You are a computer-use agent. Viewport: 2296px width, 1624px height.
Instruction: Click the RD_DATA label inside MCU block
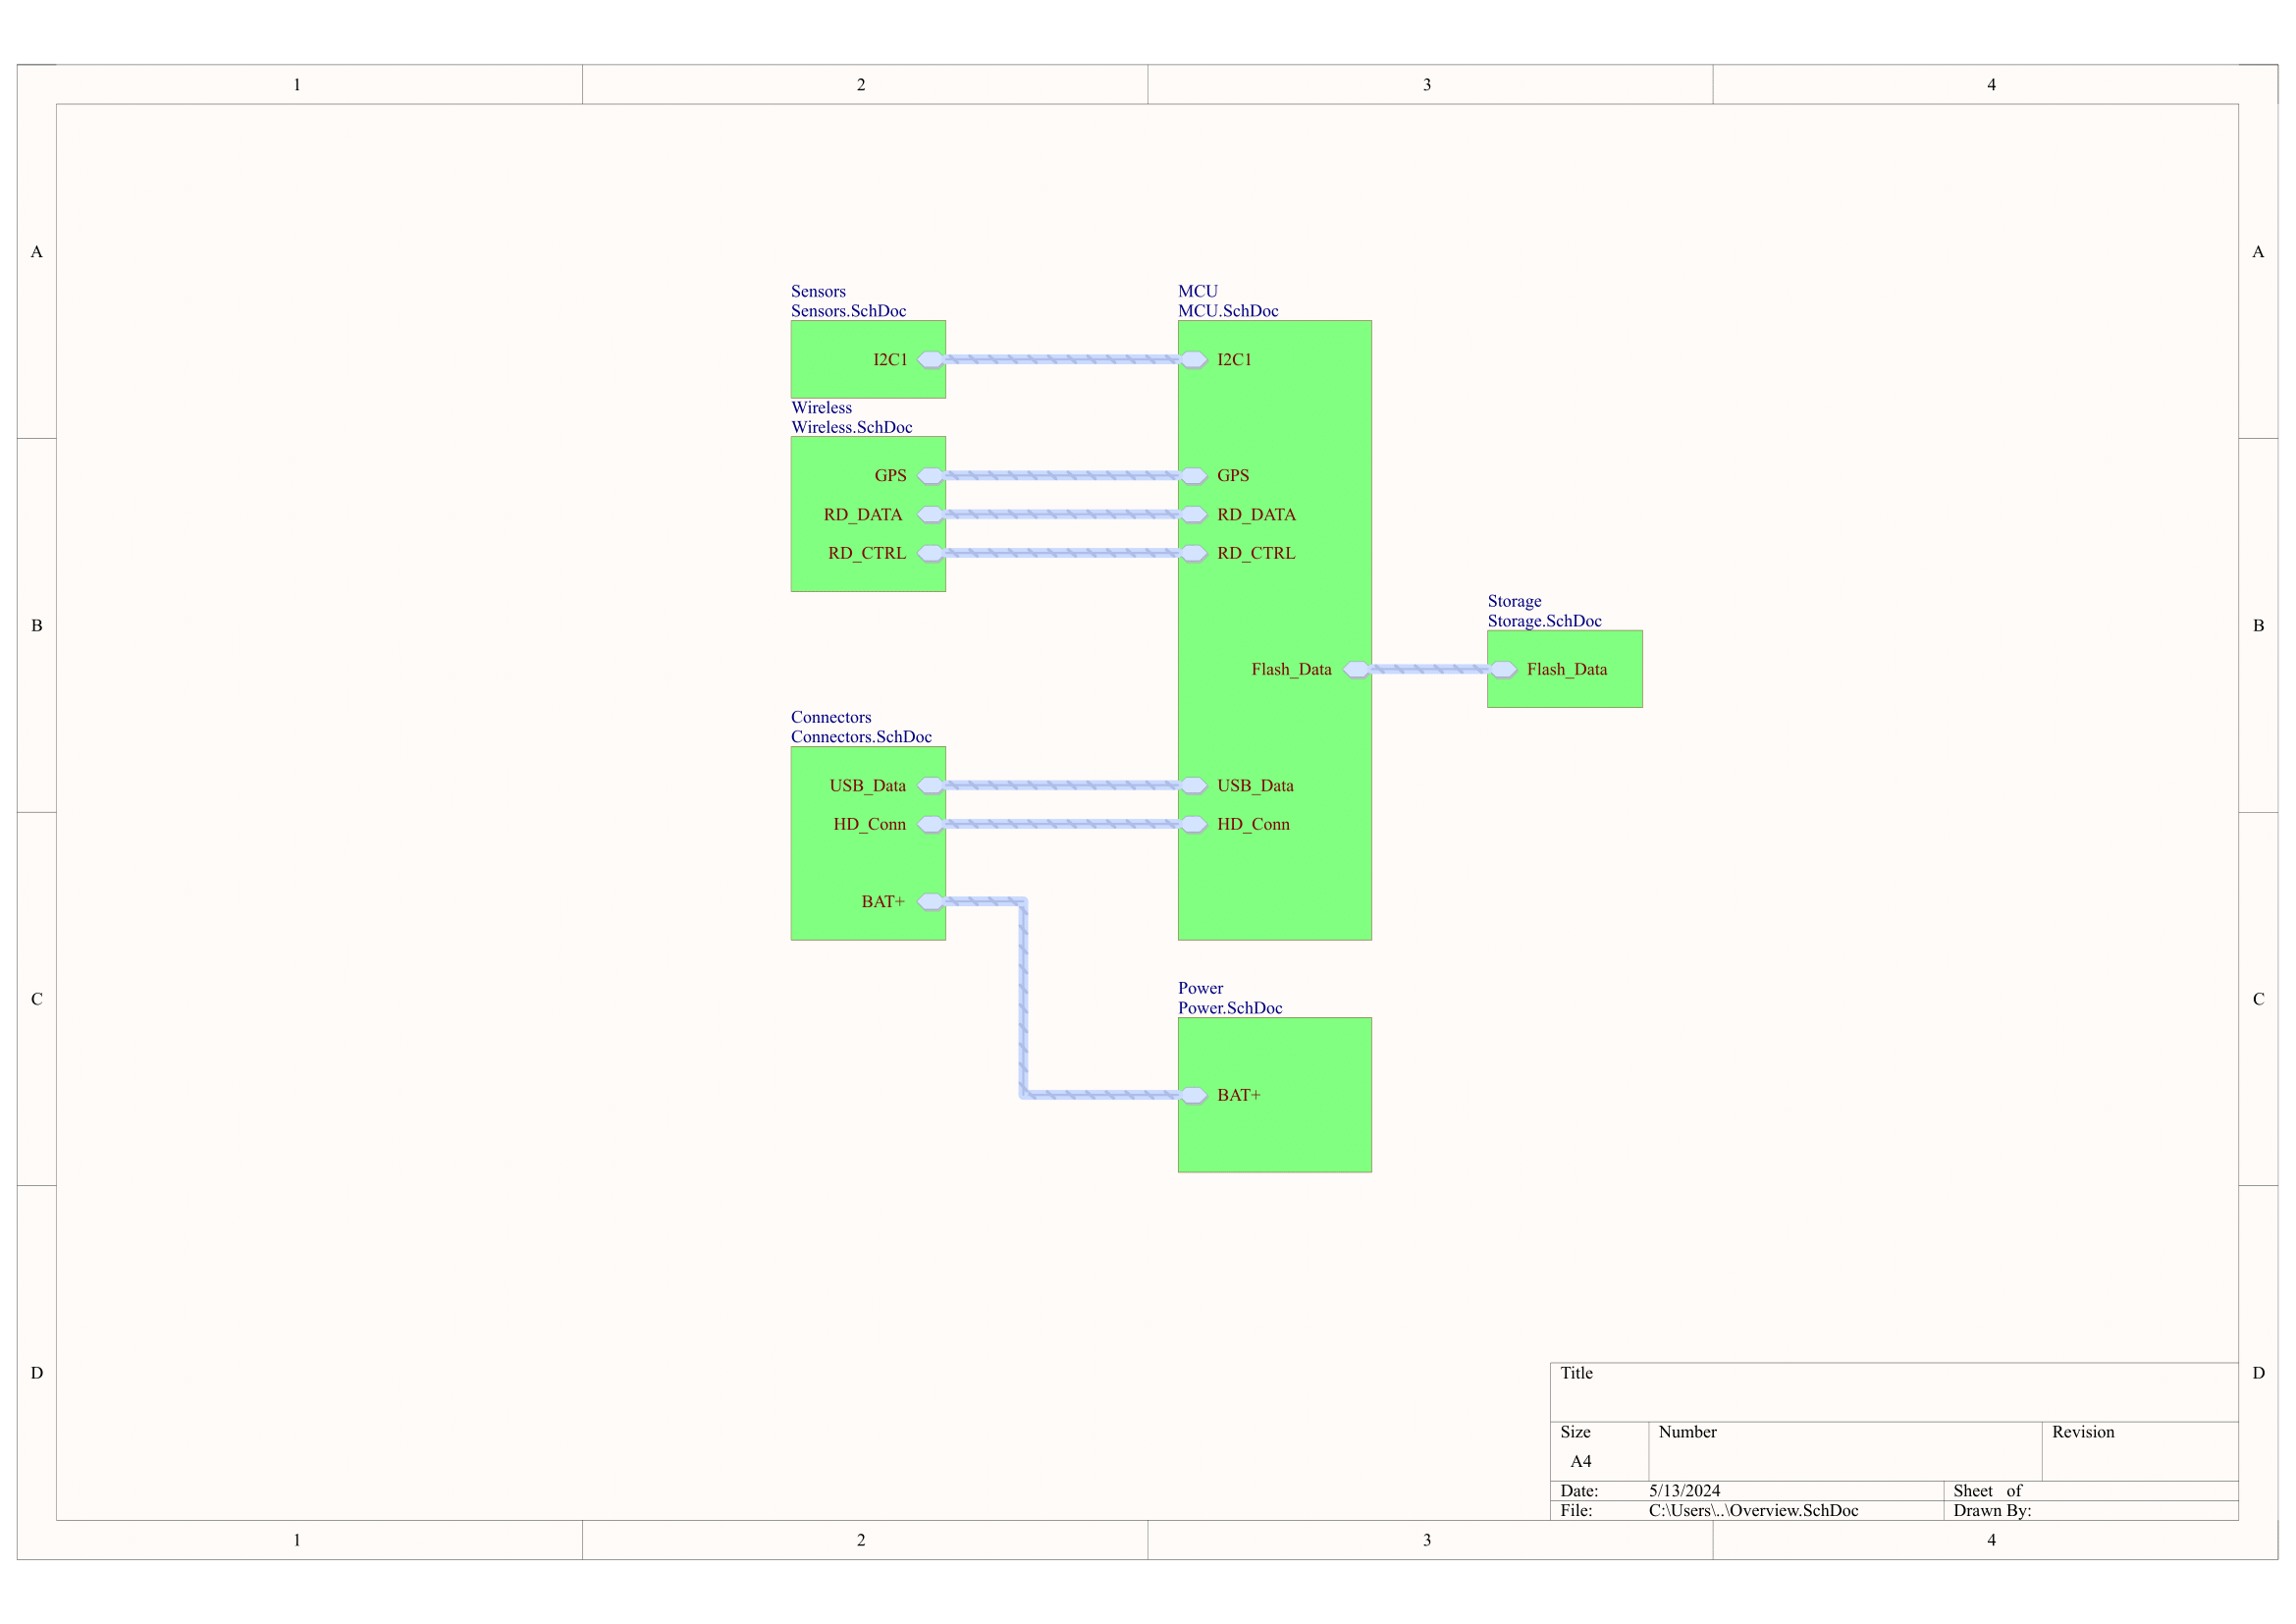pos(1256,514)
